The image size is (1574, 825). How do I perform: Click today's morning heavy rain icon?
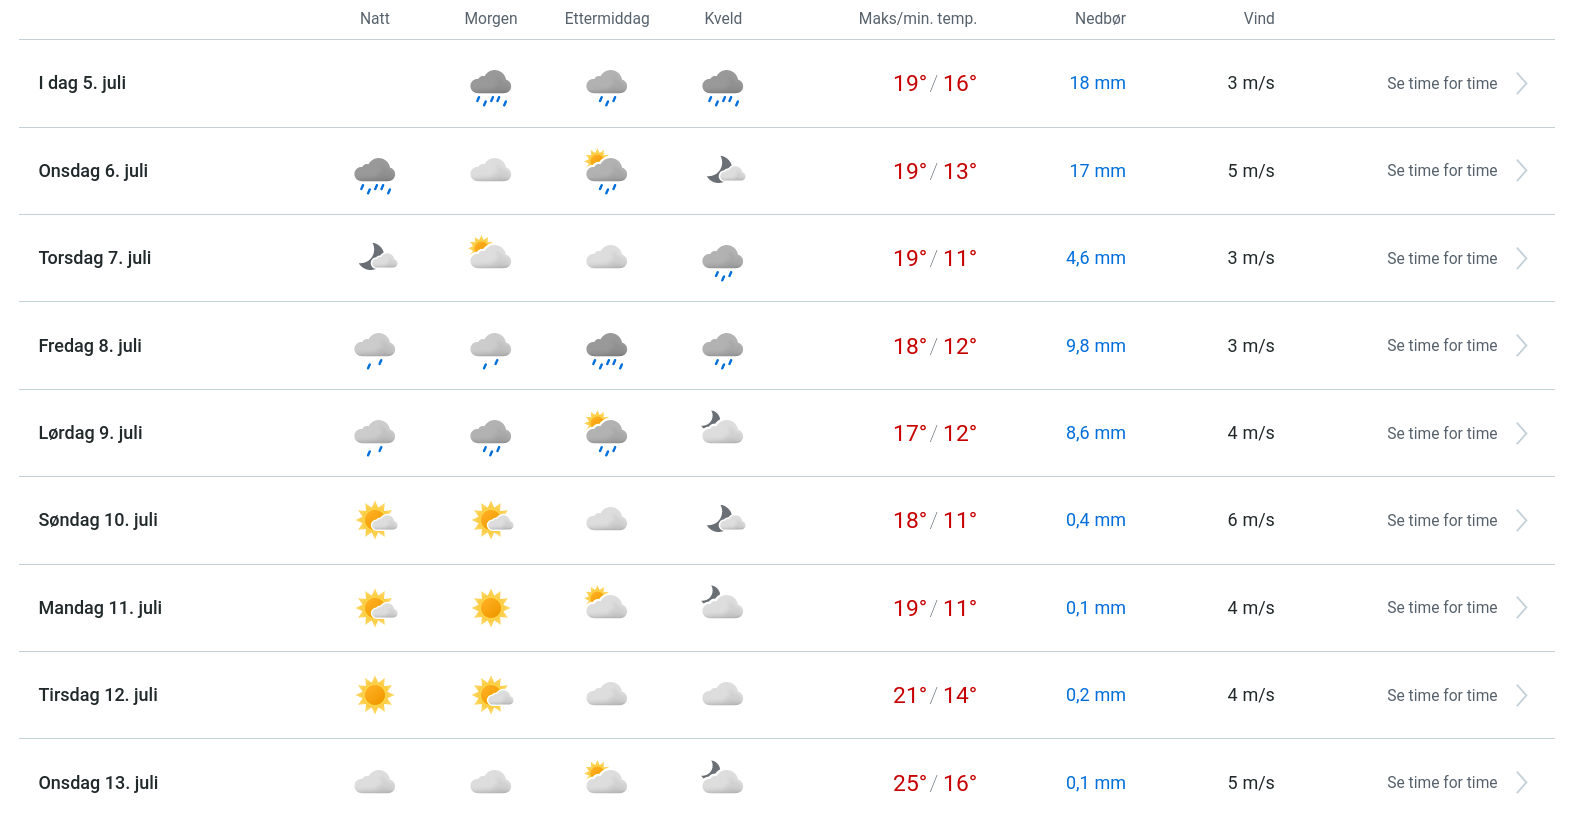click(490, 87)
